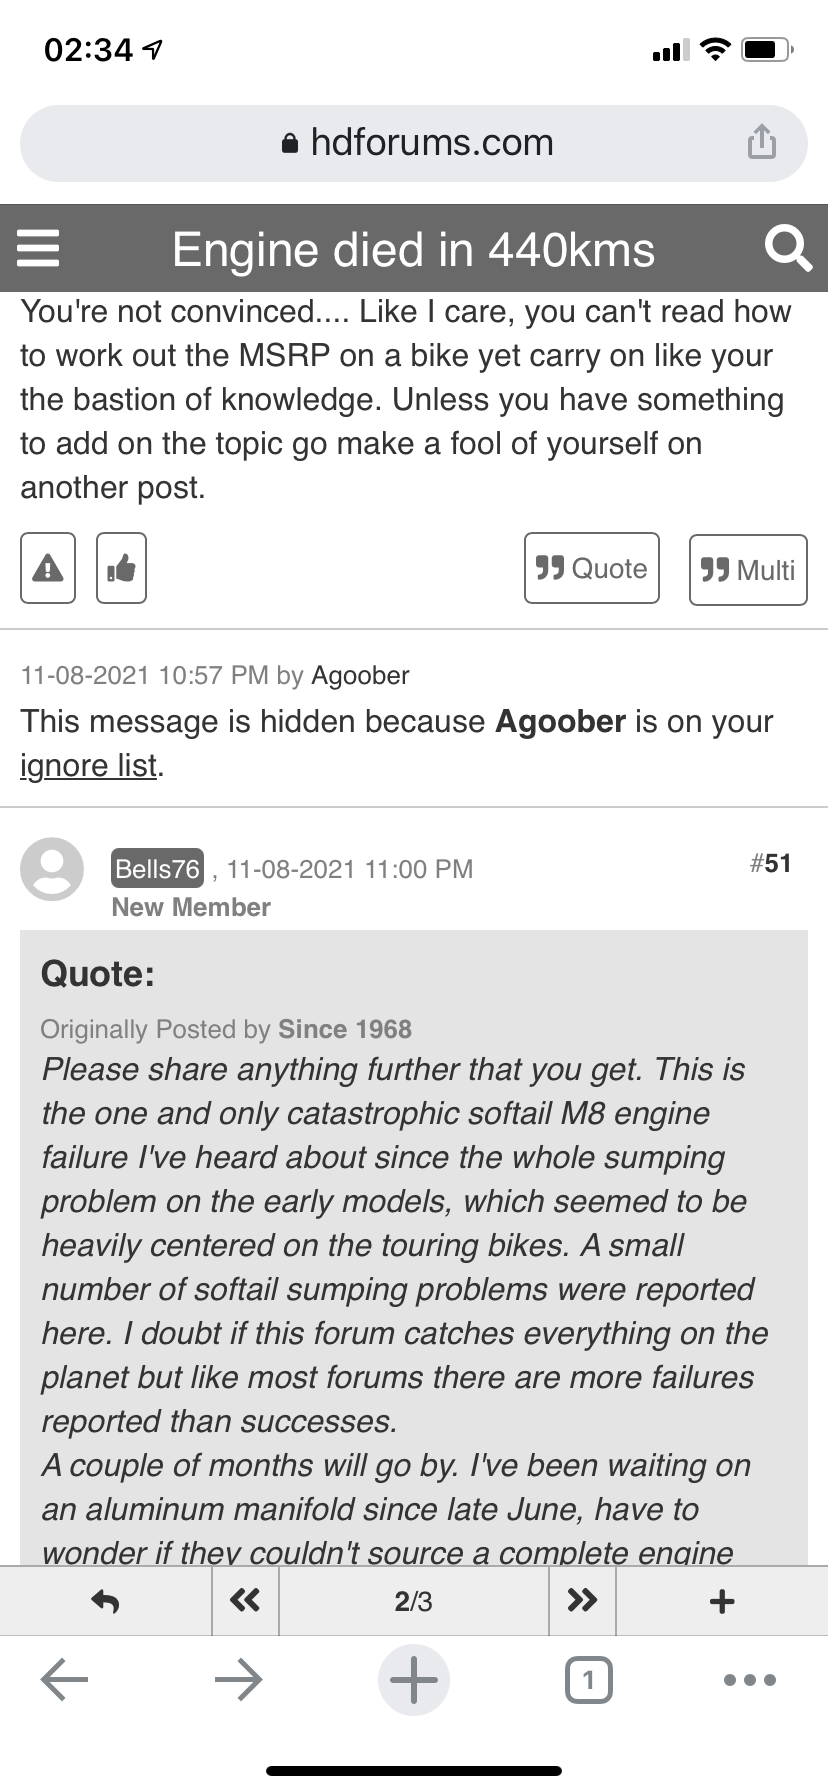Open the ignore list link
Screen dimensions: 828x1792
tap(89, 765)
